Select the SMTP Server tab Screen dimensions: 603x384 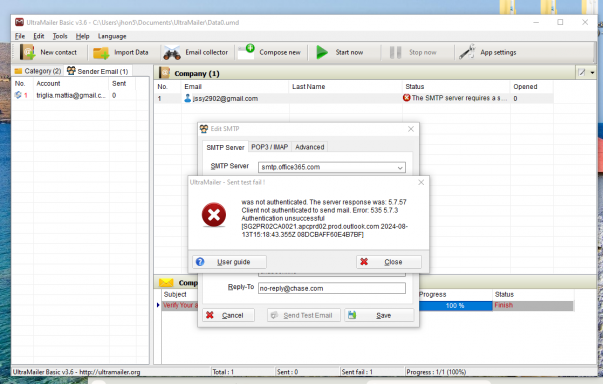point(225,147)
